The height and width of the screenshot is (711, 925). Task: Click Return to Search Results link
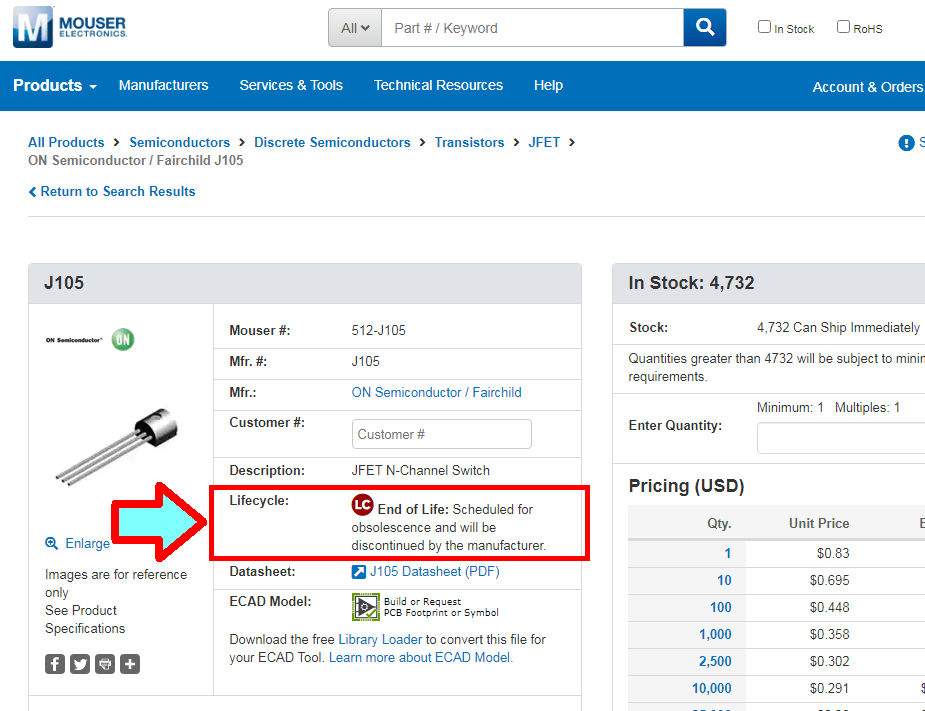coord(117,192)
